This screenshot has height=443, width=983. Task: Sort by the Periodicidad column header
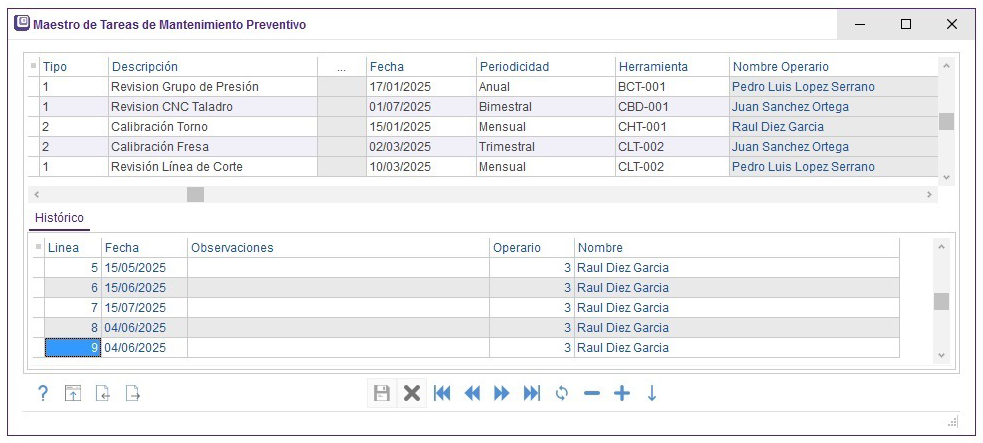(514, 67)
